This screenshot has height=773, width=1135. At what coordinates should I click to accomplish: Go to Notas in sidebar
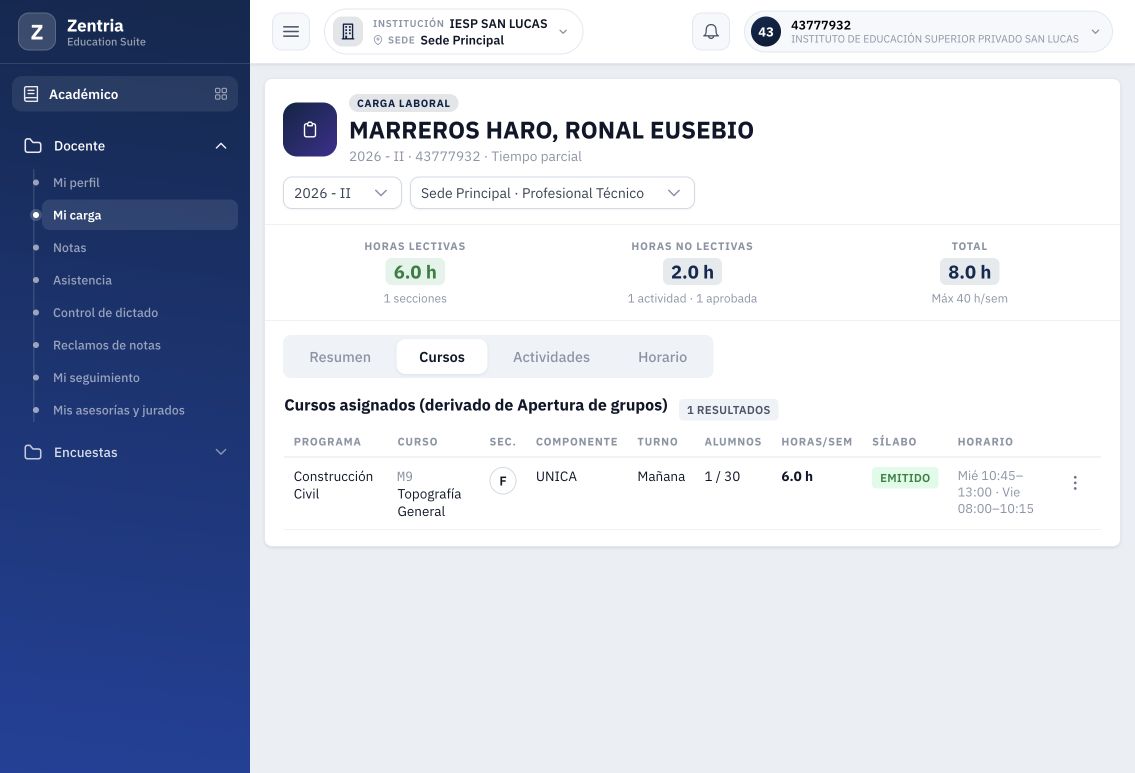69,248
